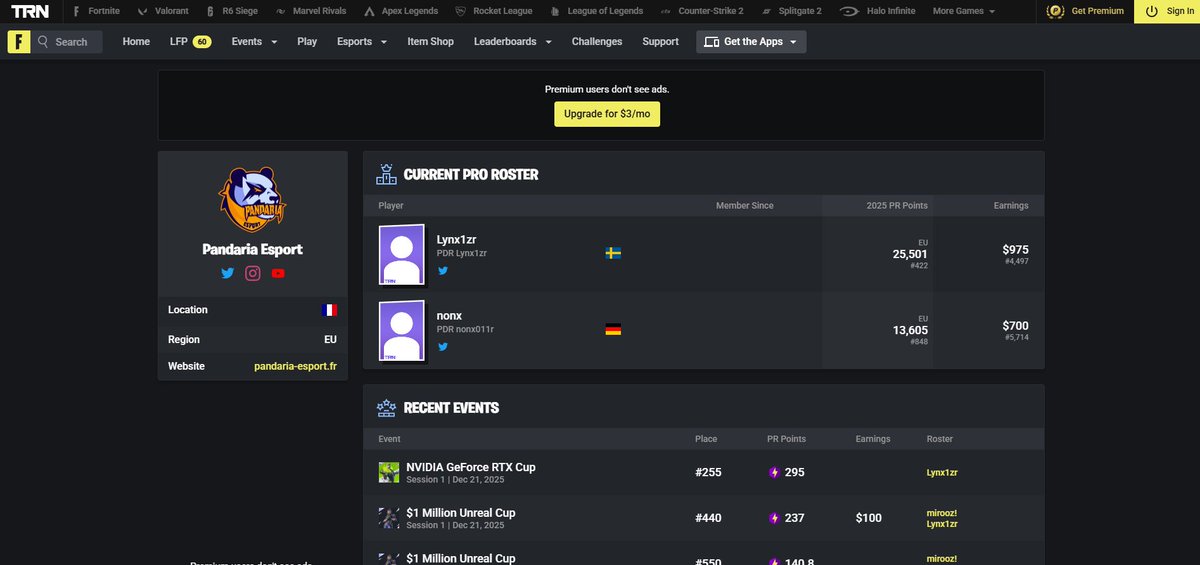Focus the Search field
This screenshot has height=565, width=1200.
point(67,42)
